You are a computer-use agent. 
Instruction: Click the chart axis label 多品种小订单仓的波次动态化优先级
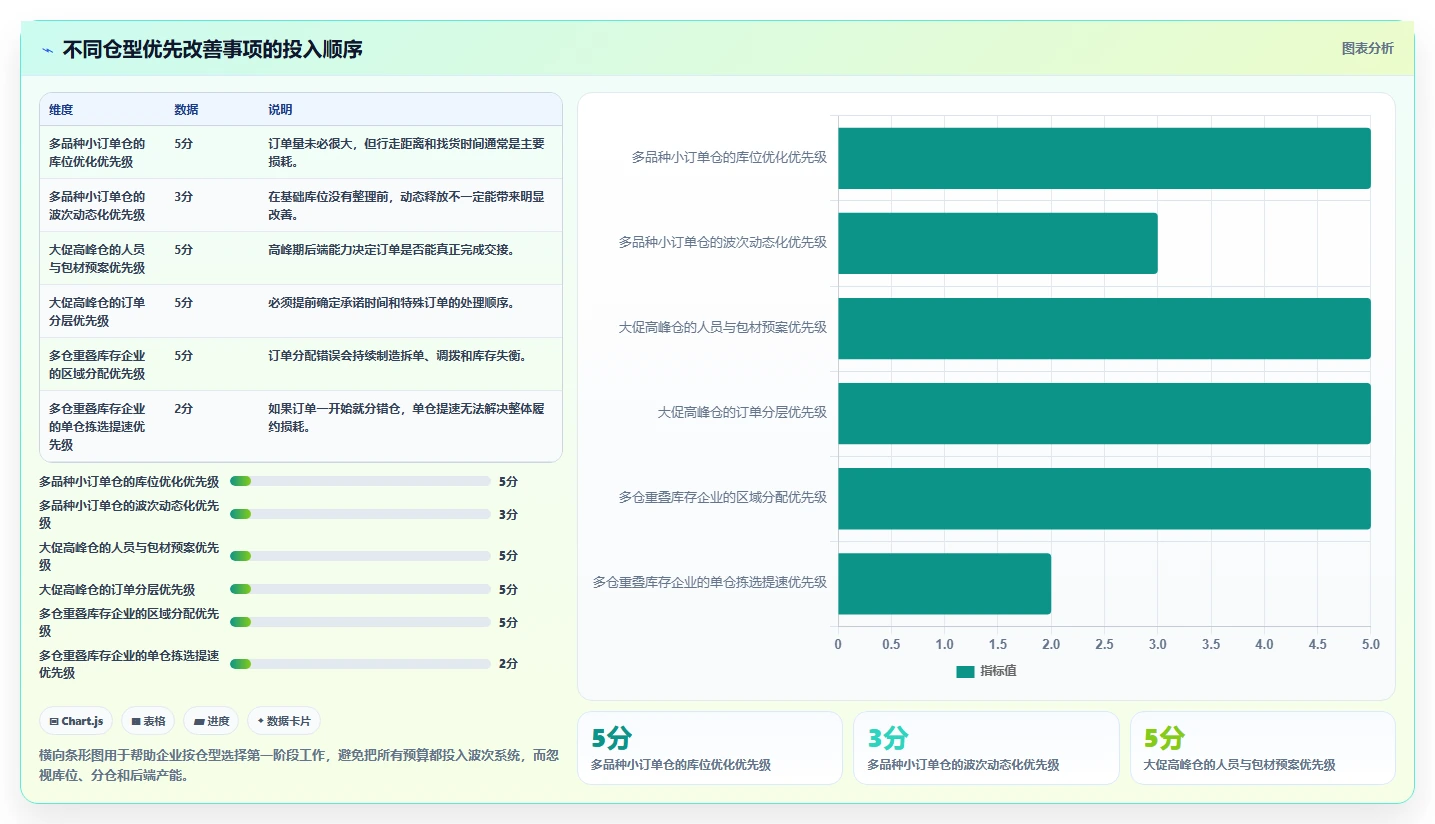click(723, 243)
